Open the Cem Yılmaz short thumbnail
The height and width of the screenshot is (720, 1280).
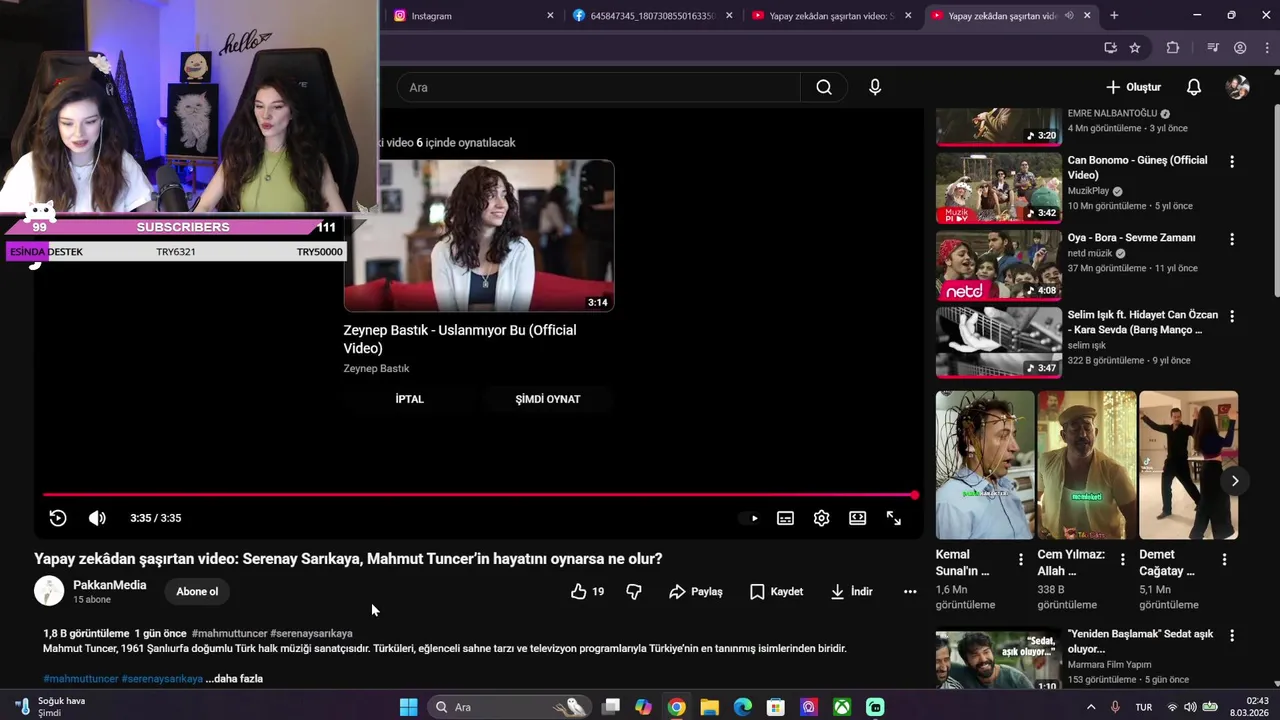click(1087, 465)
